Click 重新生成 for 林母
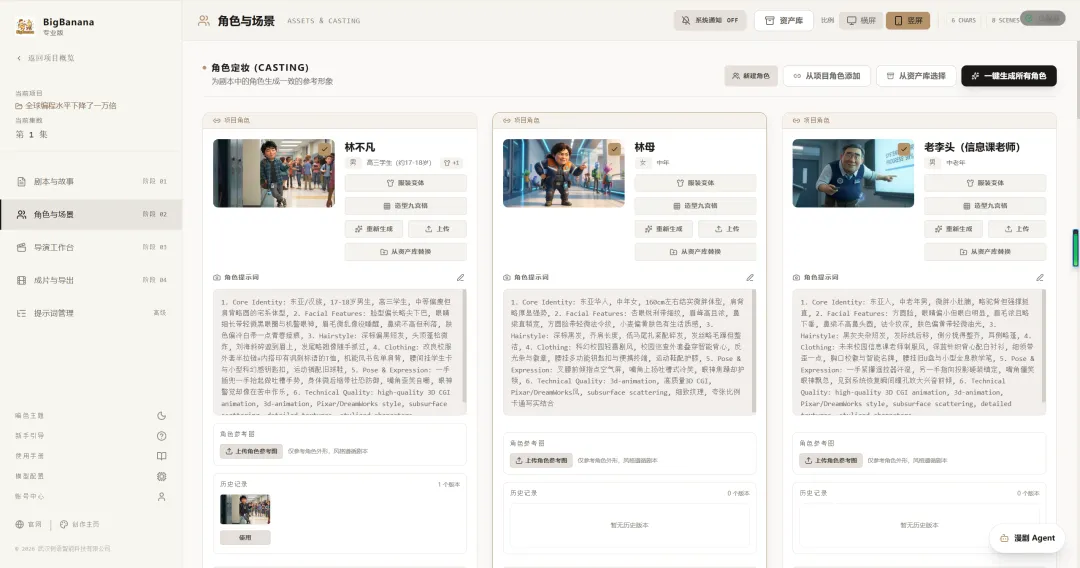The image size is (1080, 568). tap(663, 229)
